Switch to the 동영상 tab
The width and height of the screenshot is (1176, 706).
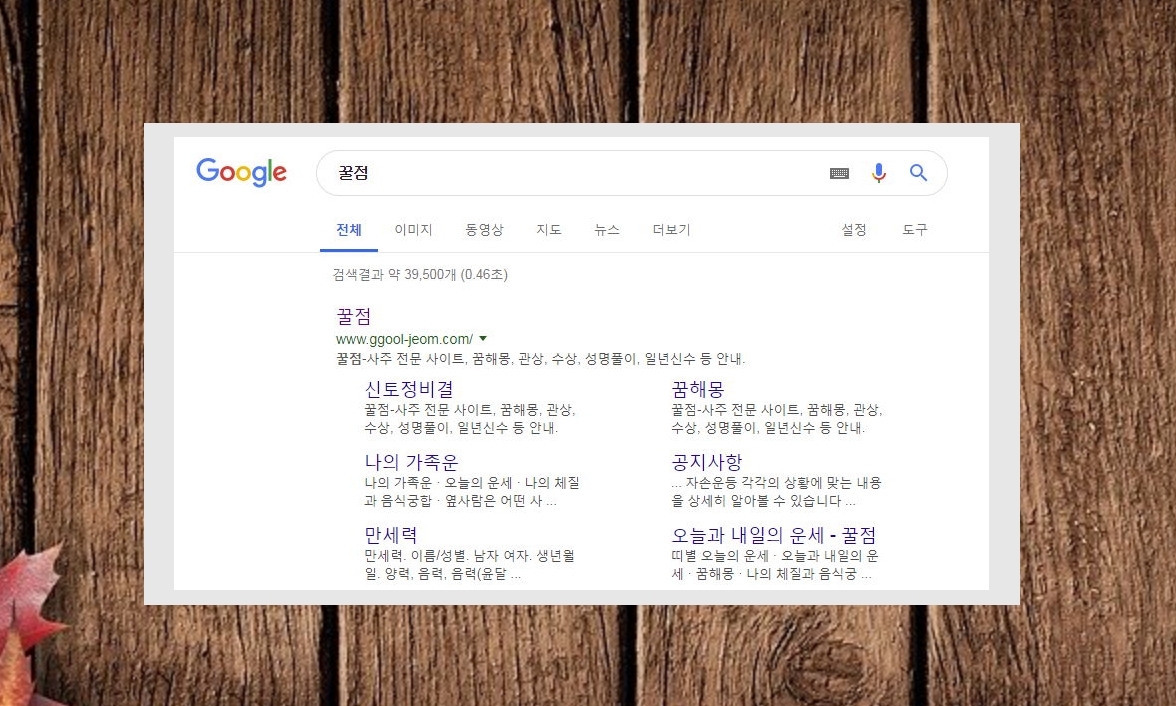tap(484, 230)
